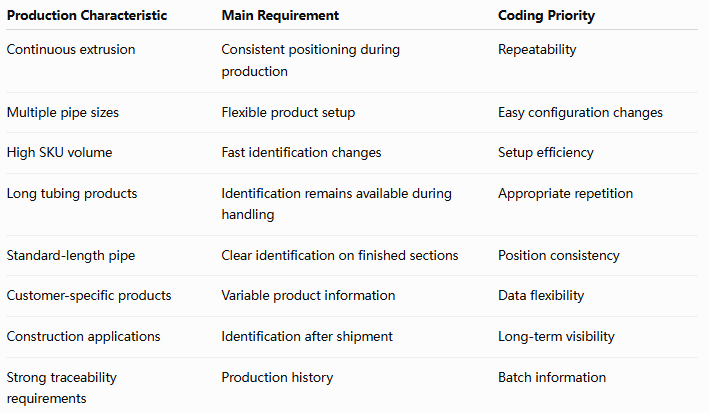The width and height of the screenshot is (709, 413).
Task: Select the Flexible product setup text
Action: click(x=288, y=112)
